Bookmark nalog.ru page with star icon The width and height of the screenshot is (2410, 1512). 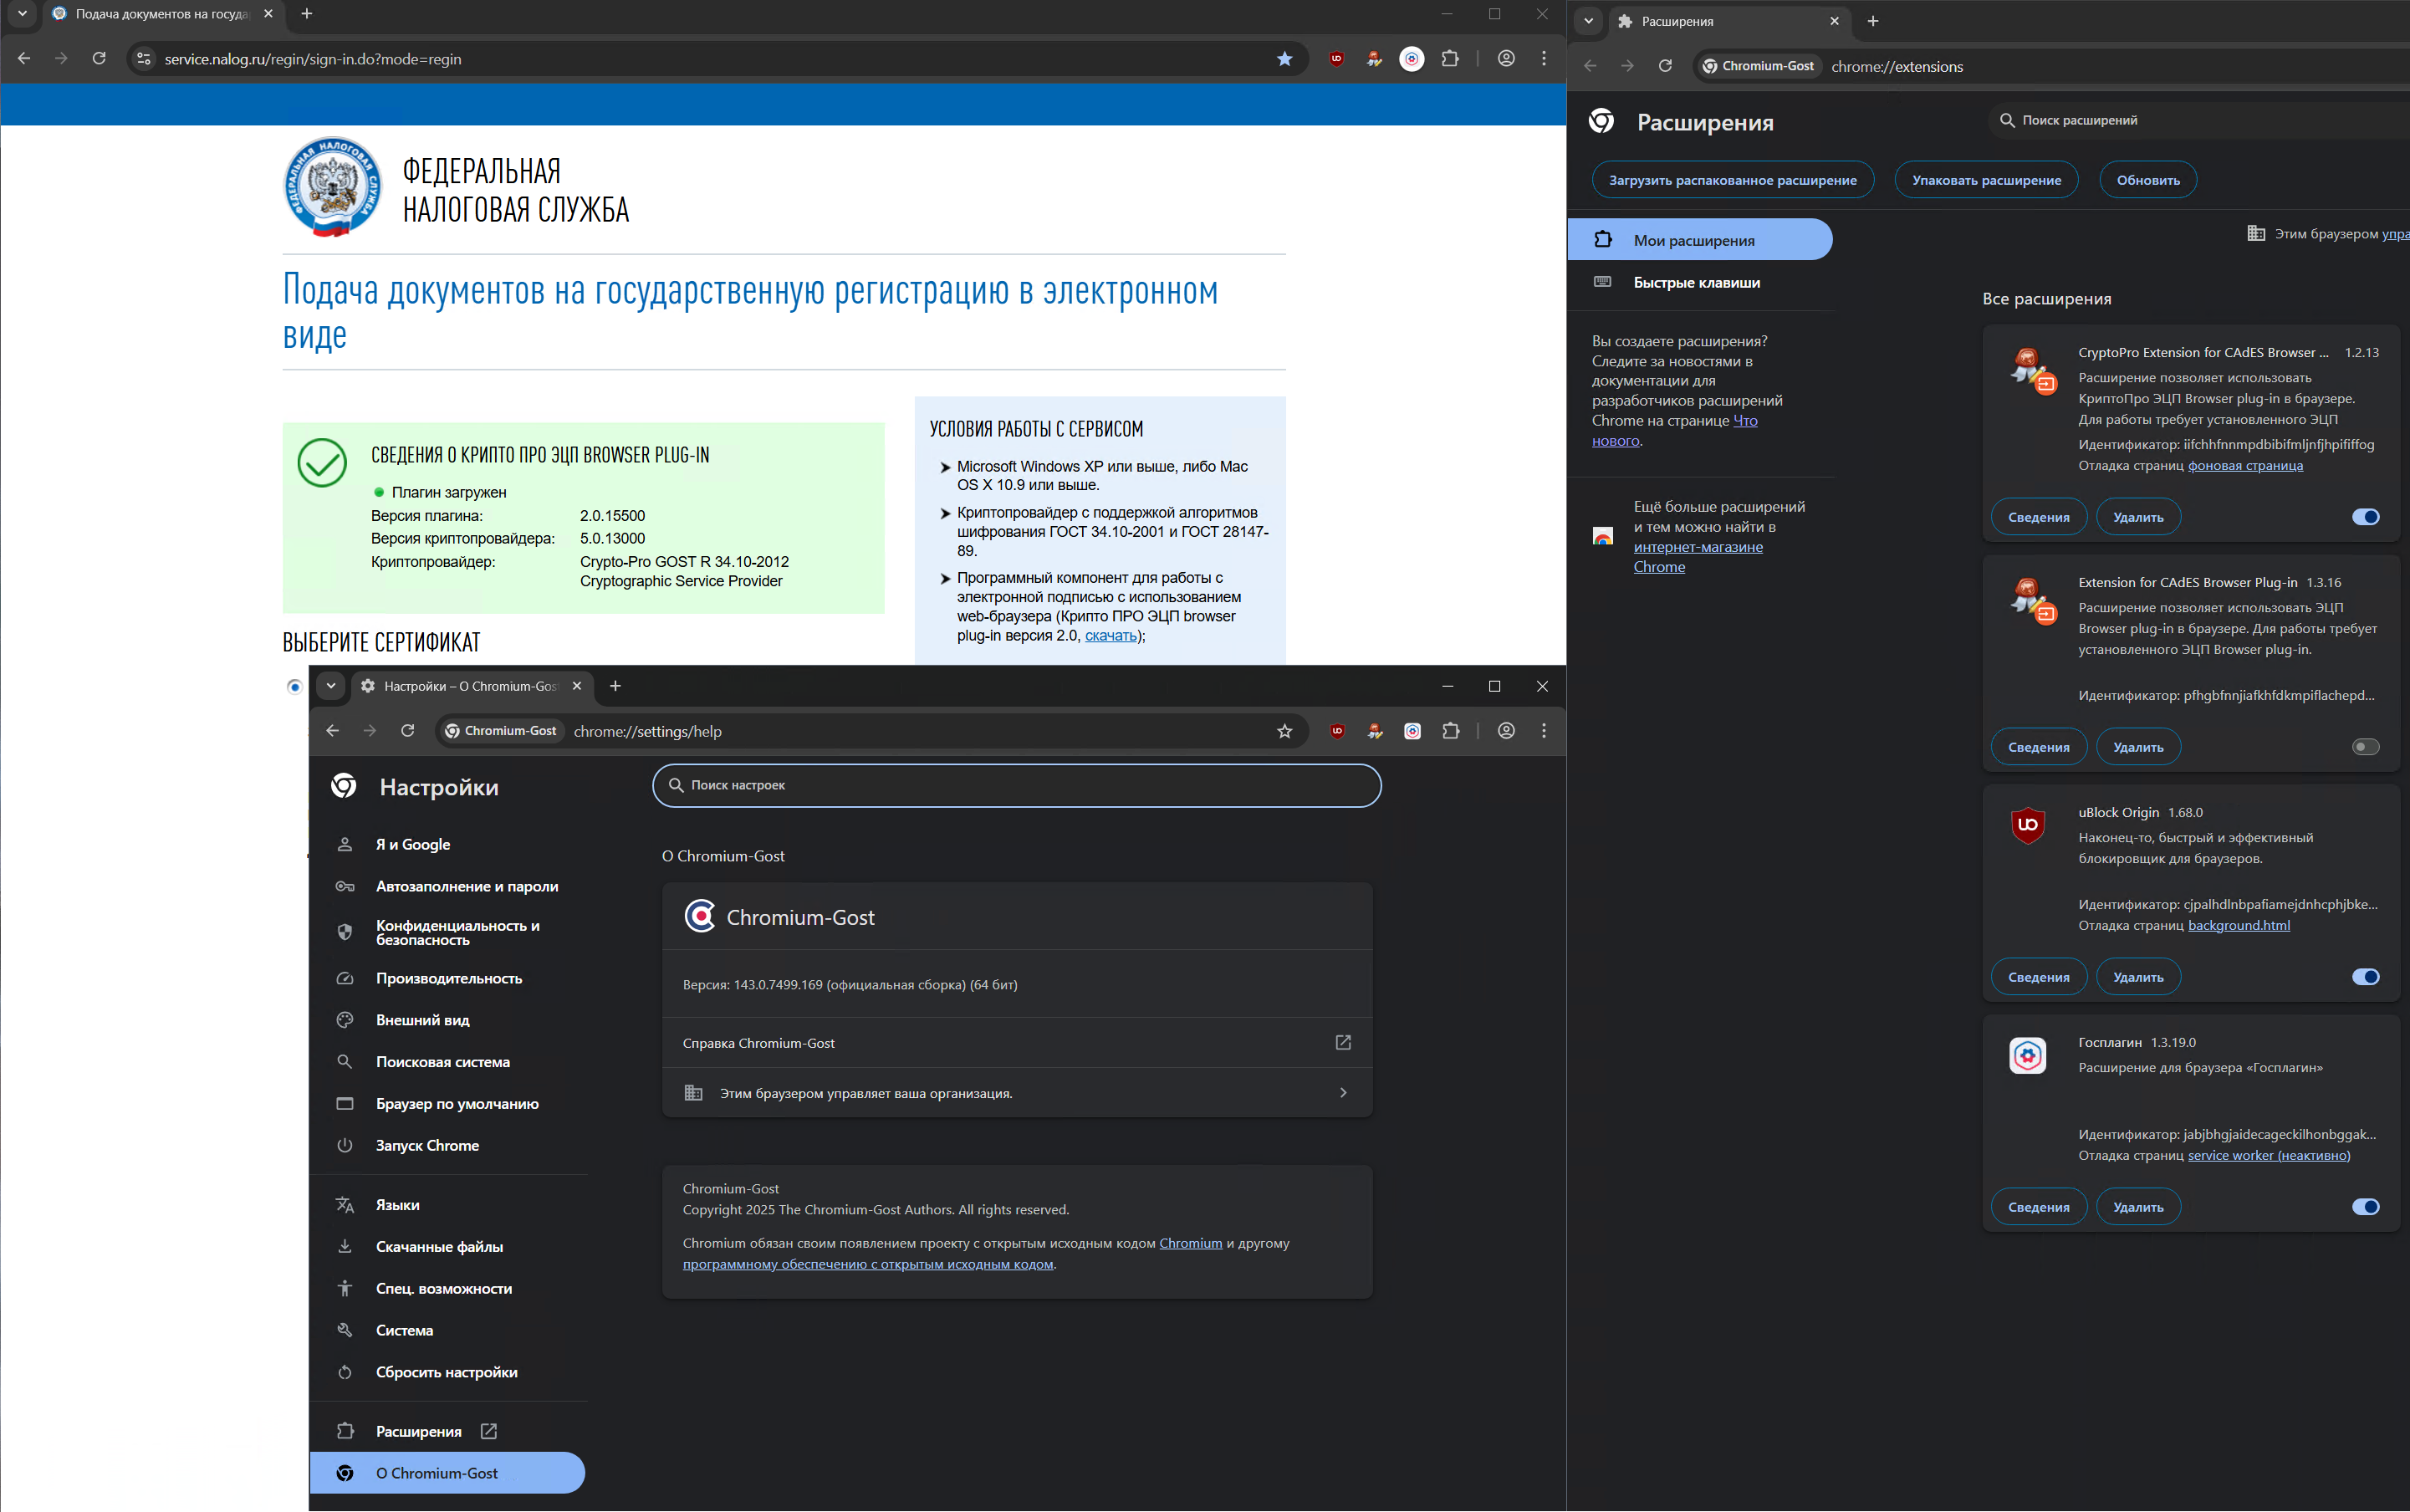point(1284,59)
